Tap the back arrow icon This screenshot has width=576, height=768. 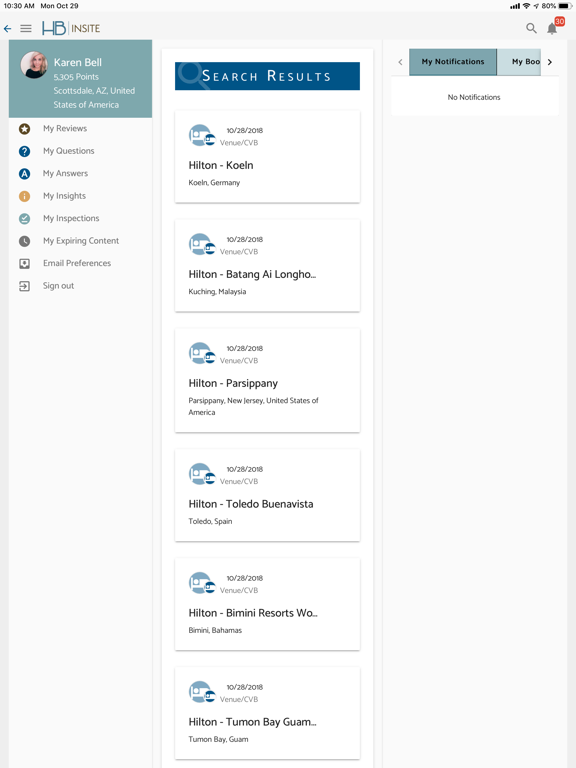click(7, 28)
